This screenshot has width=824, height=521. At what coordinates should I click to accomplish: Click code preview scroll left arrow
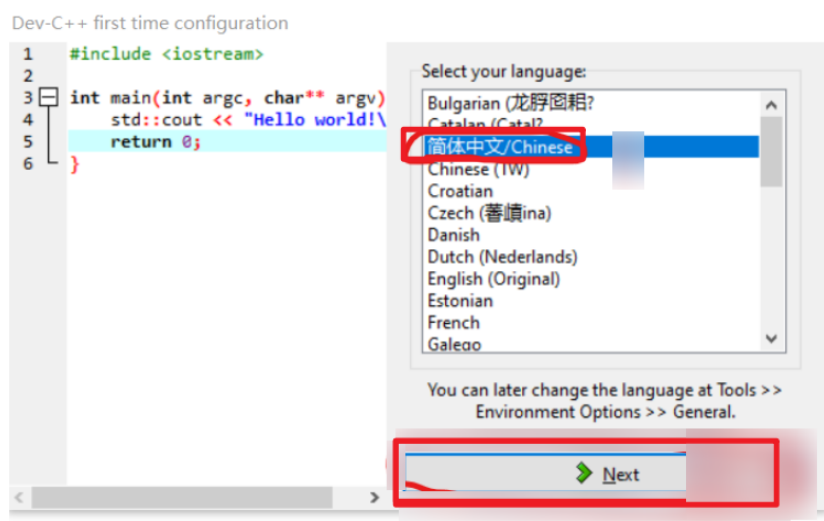(19, 497)
